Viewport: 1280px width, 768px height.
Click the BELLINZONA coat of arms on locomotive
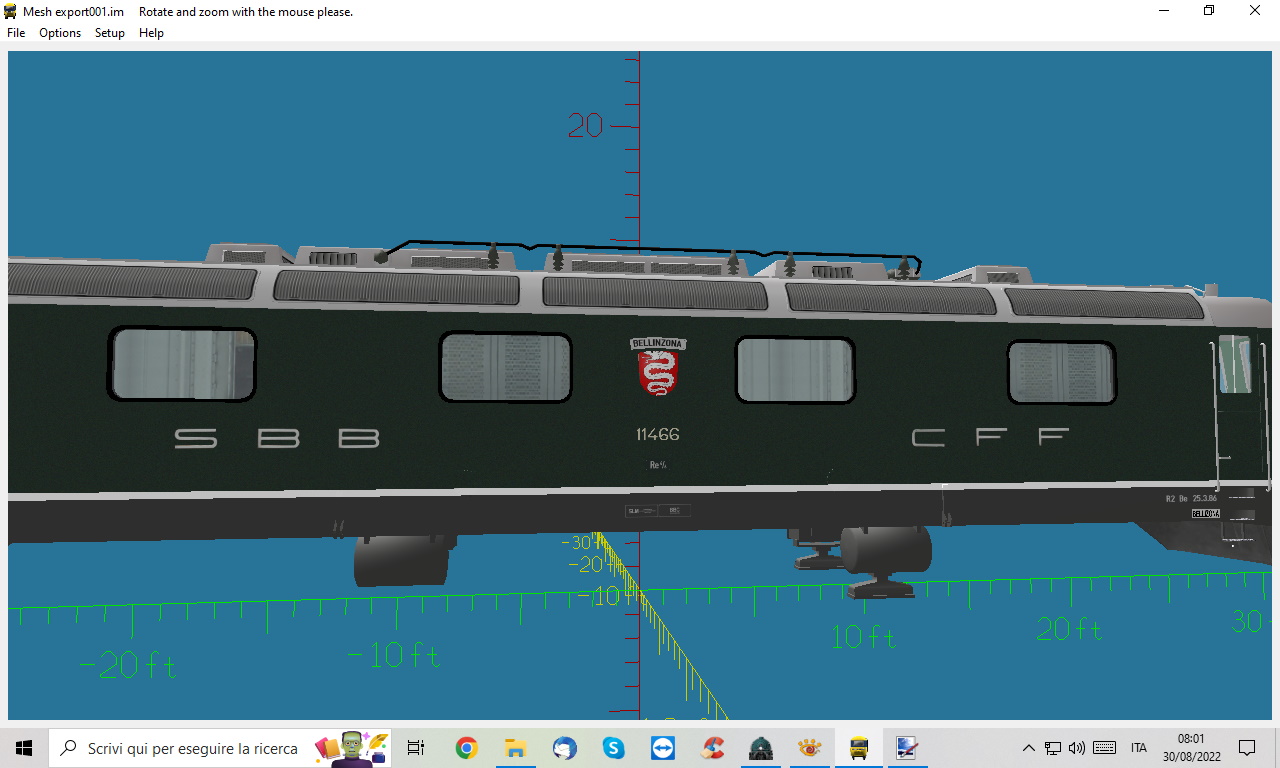point(658,367)
